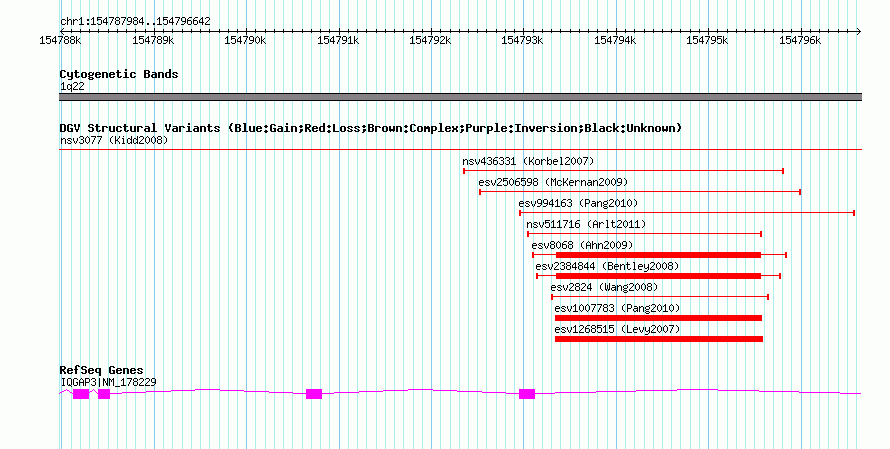Select the Cytogenetic Bands track title
This screenshot has width=890, height=449.
click(119, 74)
